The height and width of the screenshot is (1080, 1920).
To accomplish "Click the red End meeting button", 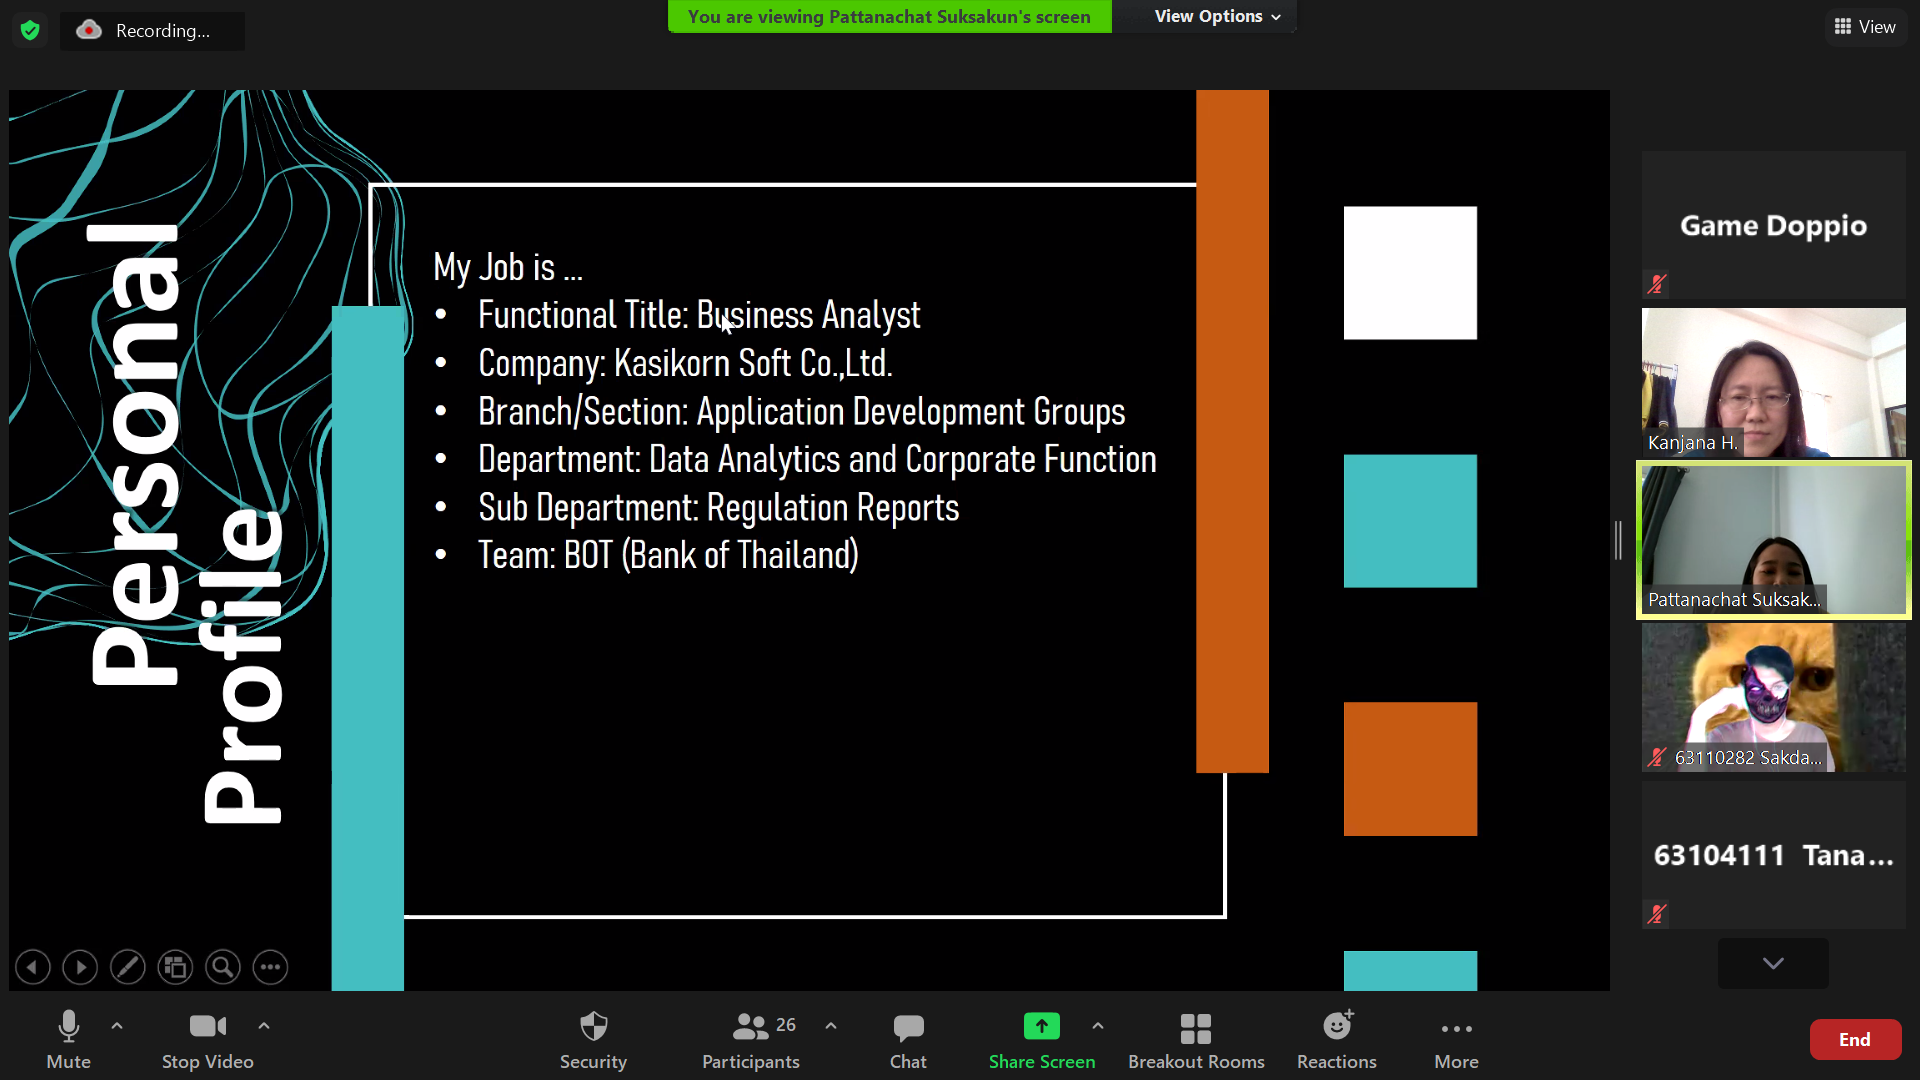I will tap(1855, 1039).
